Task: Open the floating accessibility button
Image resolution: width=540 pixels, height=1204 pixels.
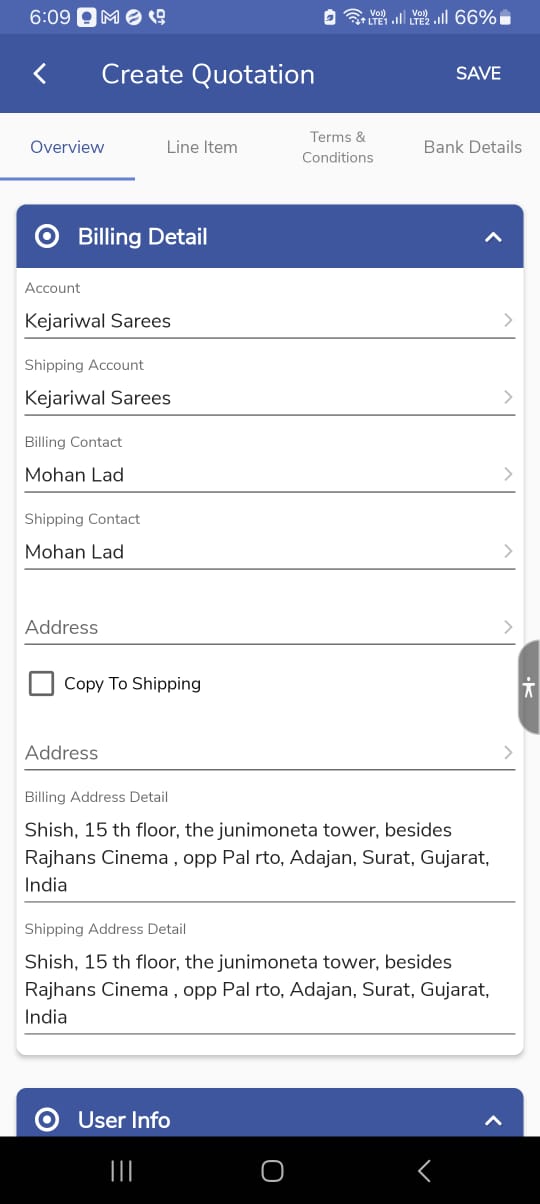Action: [x=529, y=687]
